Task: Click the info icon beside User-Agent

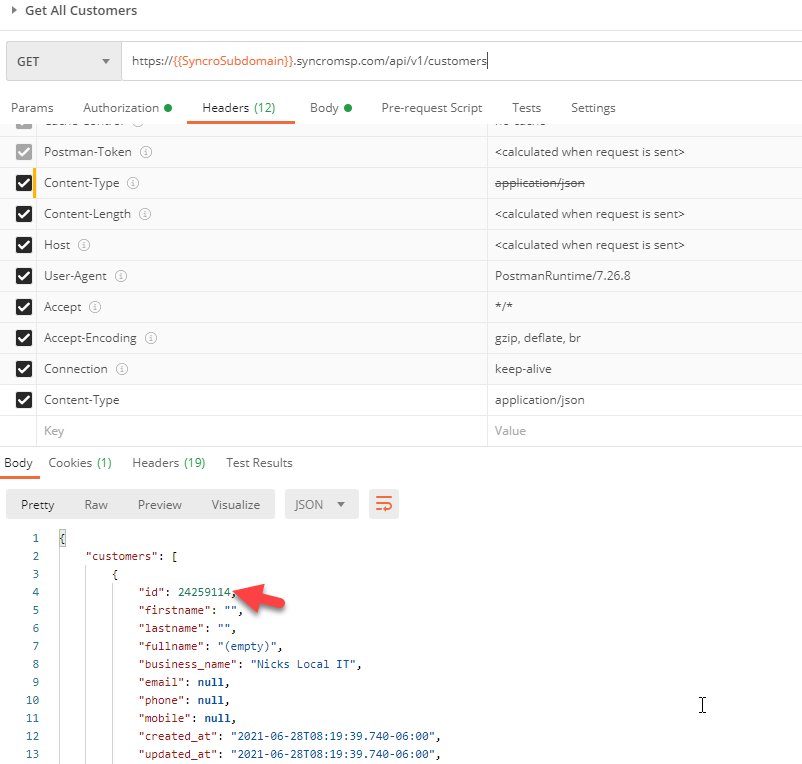Action: [x=121, y=276]
